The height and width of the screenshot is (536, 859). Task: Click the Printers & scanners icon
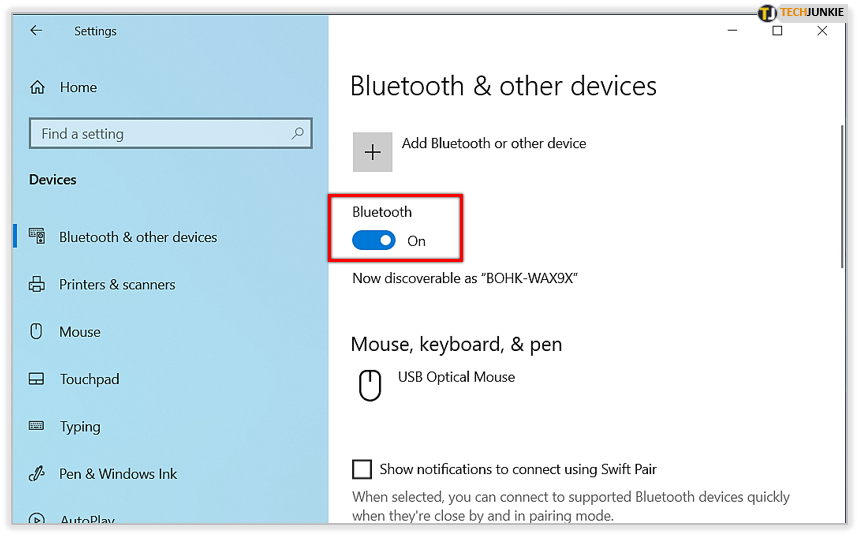click(37, 284)
